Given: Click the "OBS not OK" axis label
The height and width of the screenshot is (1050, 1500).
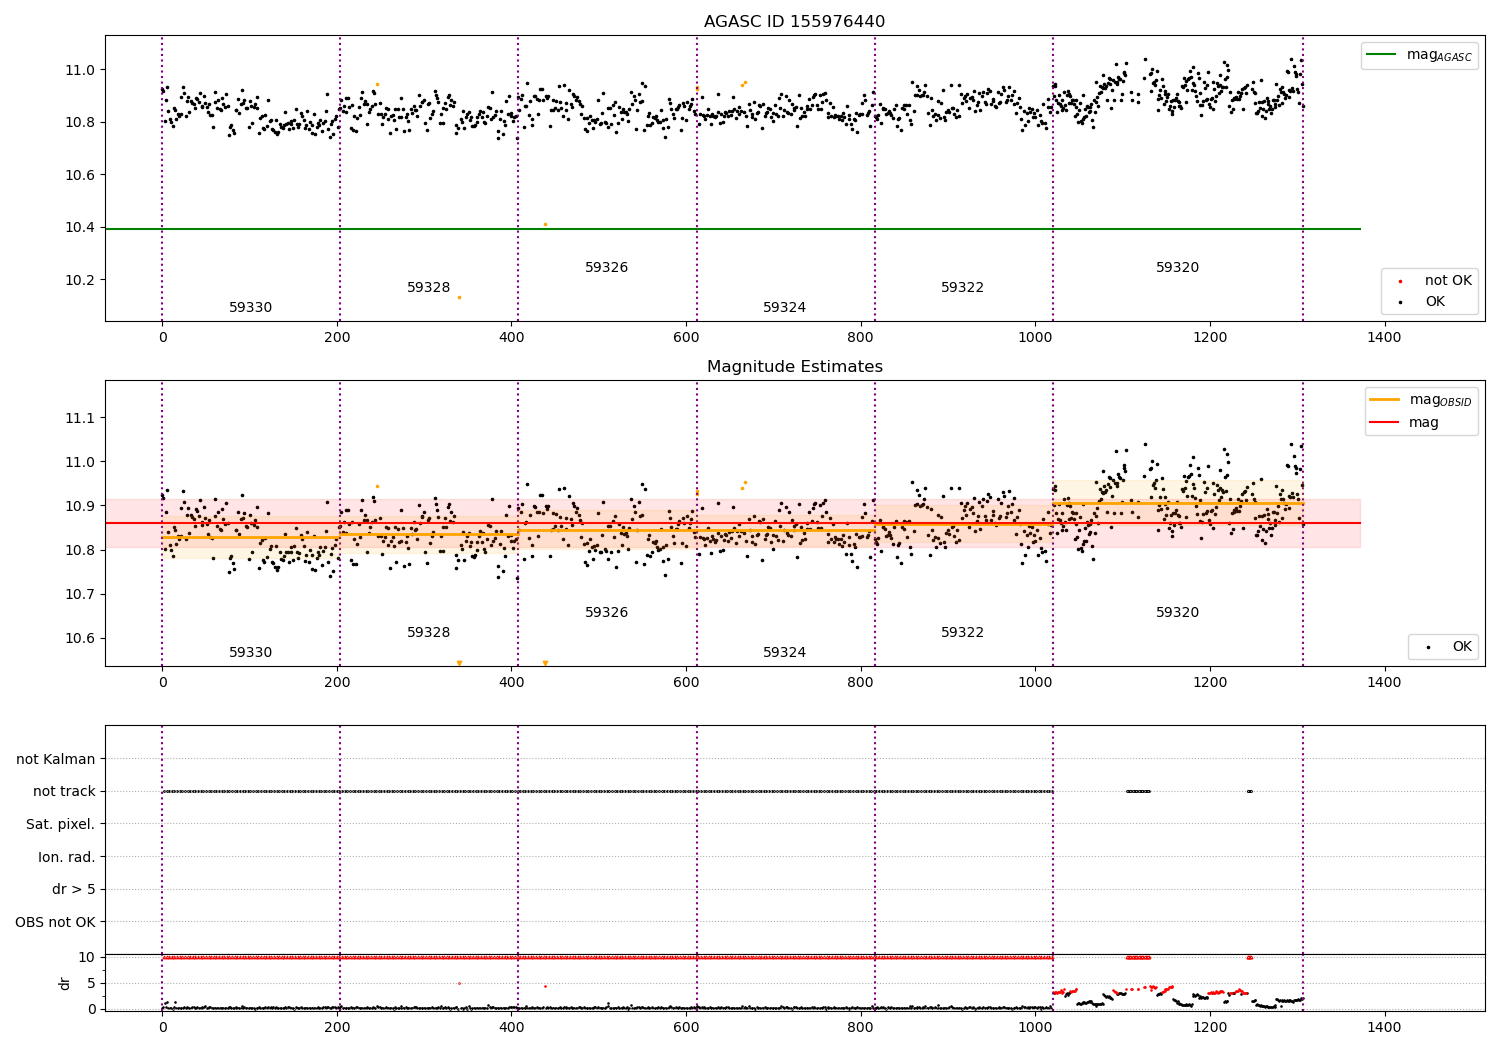Looking at the screenshot, I should pos(55,922).
